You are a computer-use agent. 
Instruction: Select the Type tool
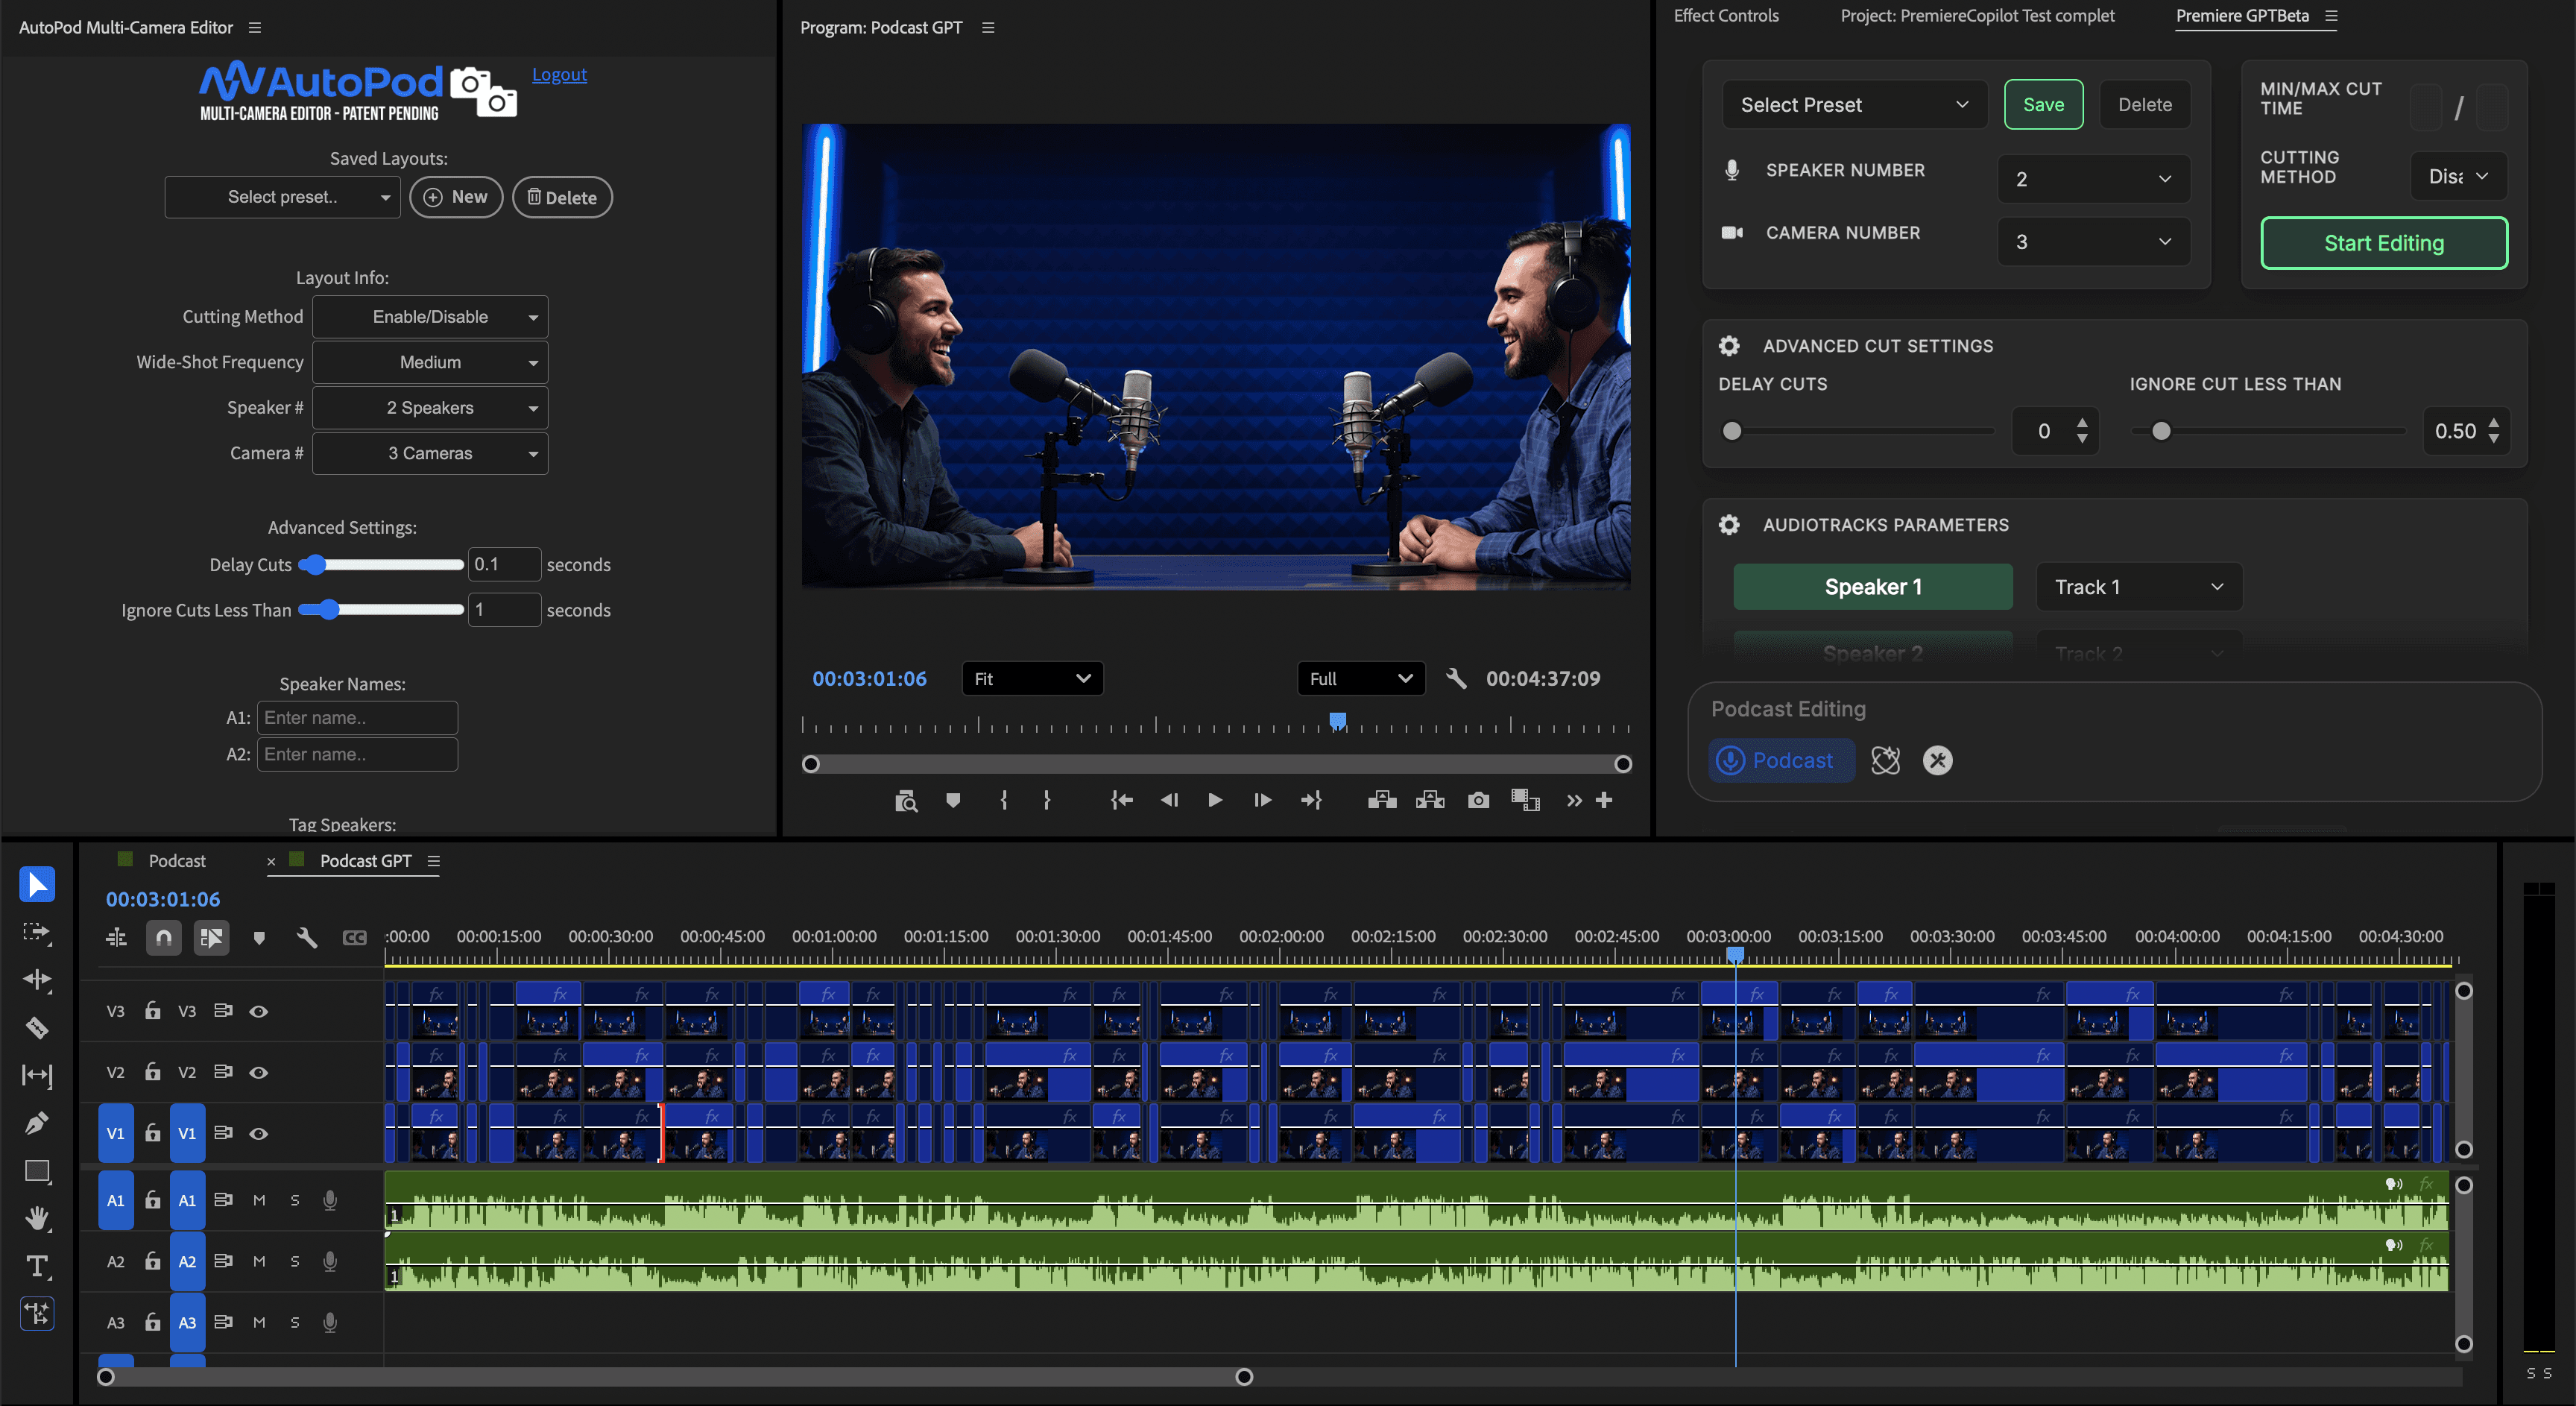point(37,1266)
